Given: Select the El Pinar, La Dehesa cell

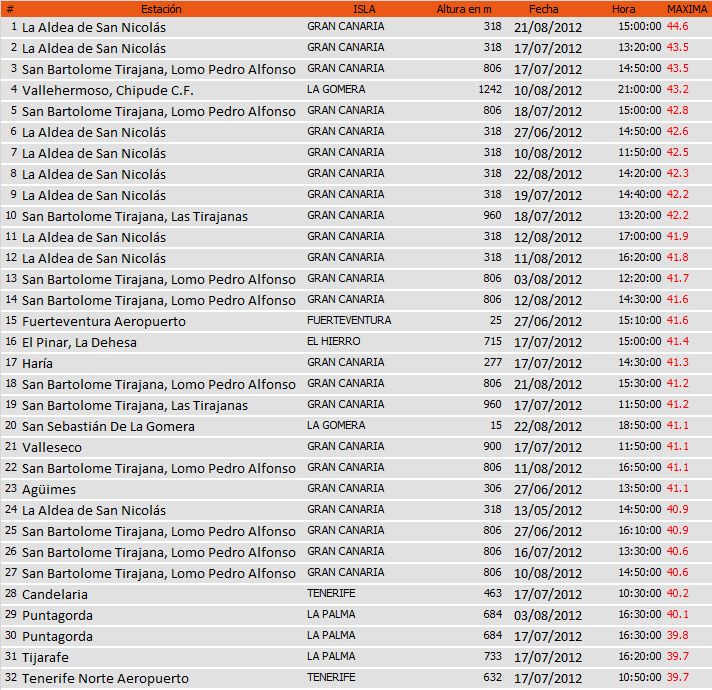Looking at the screenshot, I should coord(79,342).
